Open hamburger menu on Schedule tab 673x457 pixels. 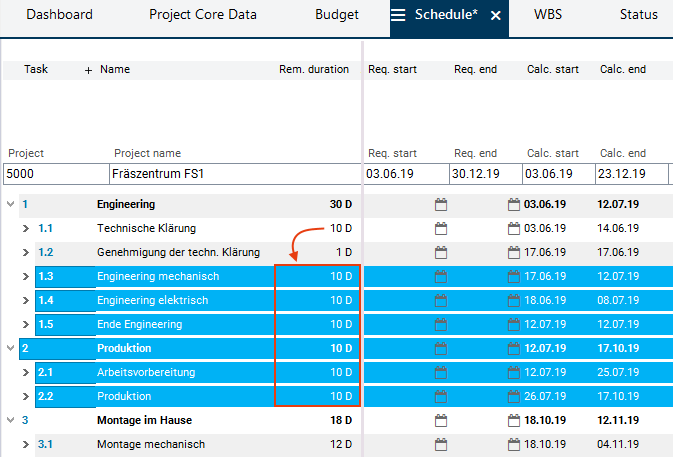(398, 15)
